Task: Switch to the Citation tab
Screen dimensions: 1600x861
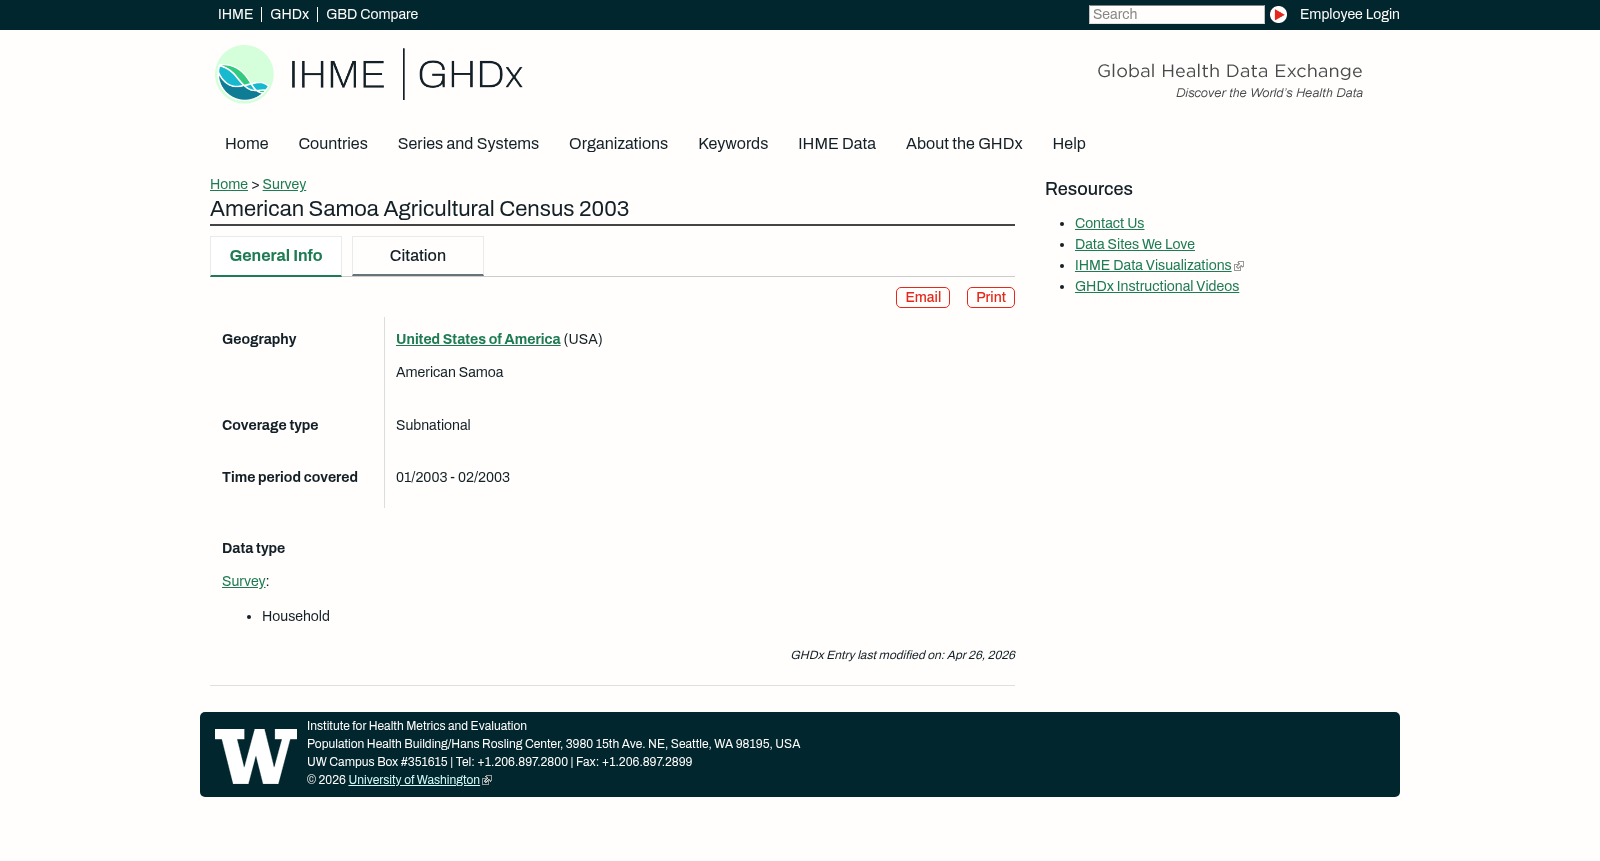Action: pos(418,256)
